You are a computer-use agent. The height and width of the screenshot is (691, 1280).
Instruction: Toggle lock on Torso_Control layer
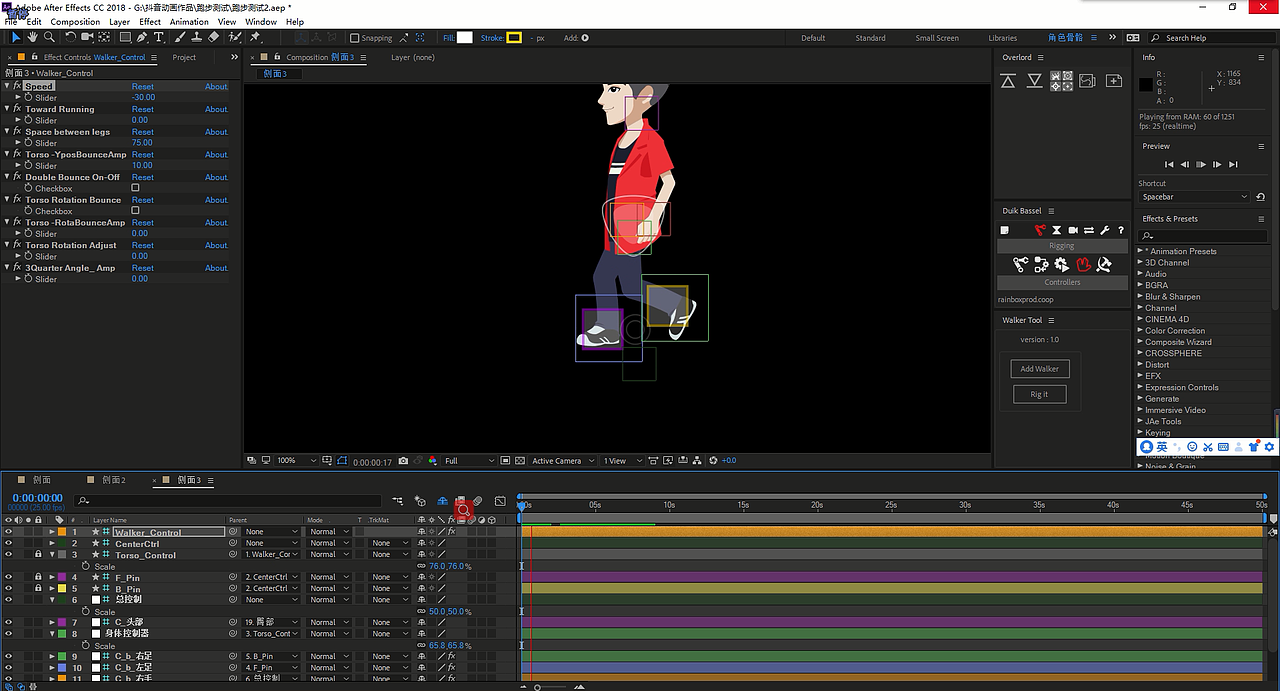[x=38, y=554]
